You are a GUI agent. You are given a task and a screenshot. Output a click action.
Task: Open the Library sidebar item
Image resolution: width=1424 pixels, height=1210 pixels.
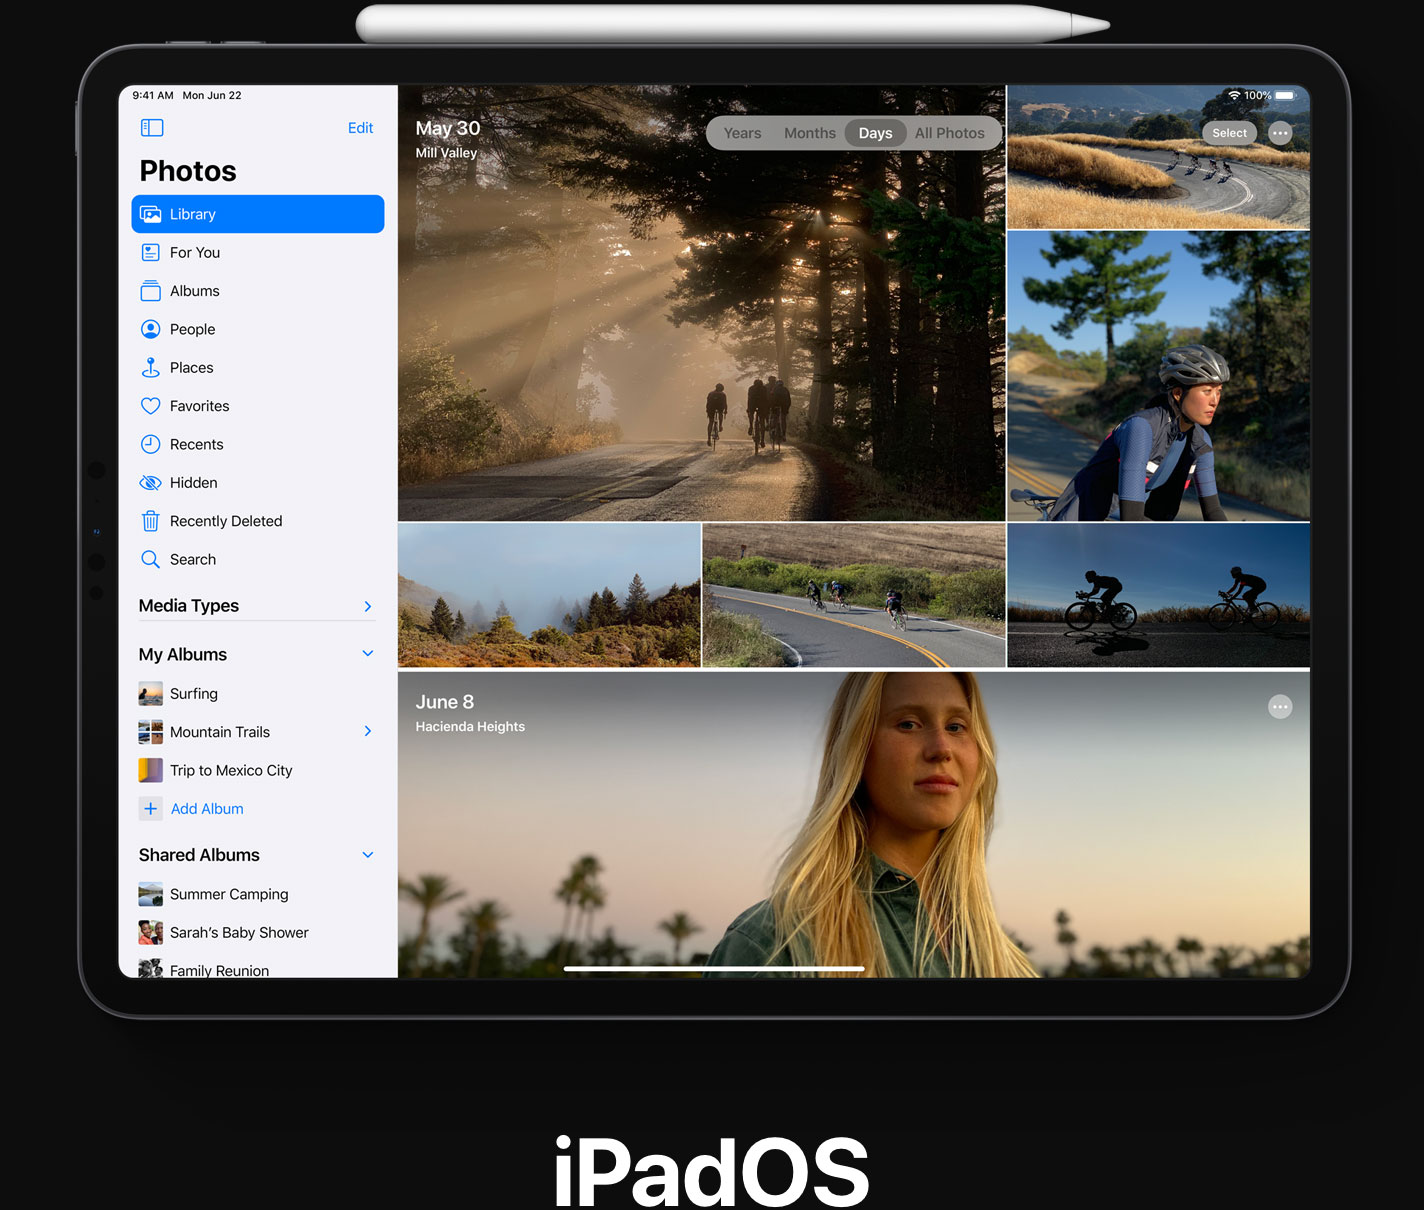pyautogui.click(x=258, y=214)
